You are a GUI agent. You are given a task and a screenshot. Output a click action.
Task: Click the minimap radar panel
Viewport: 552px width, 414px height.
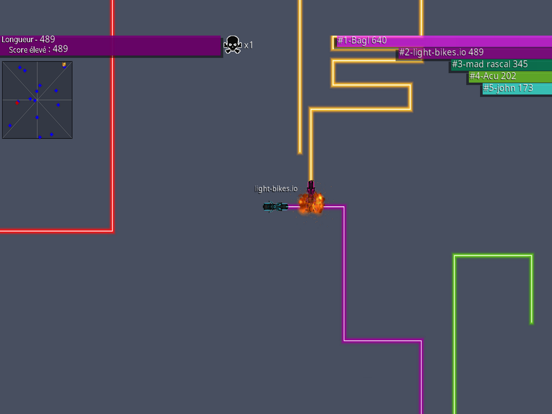37,100
